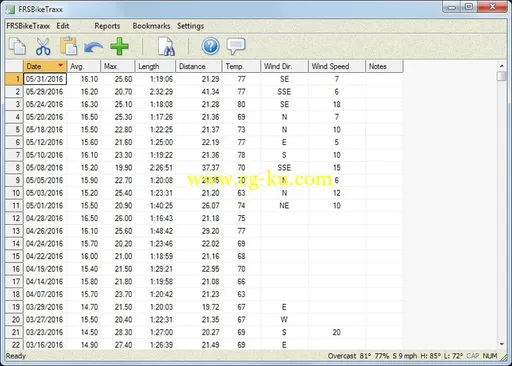Open the Bookmarks menu
512x366 pixels.
point(151,26)
